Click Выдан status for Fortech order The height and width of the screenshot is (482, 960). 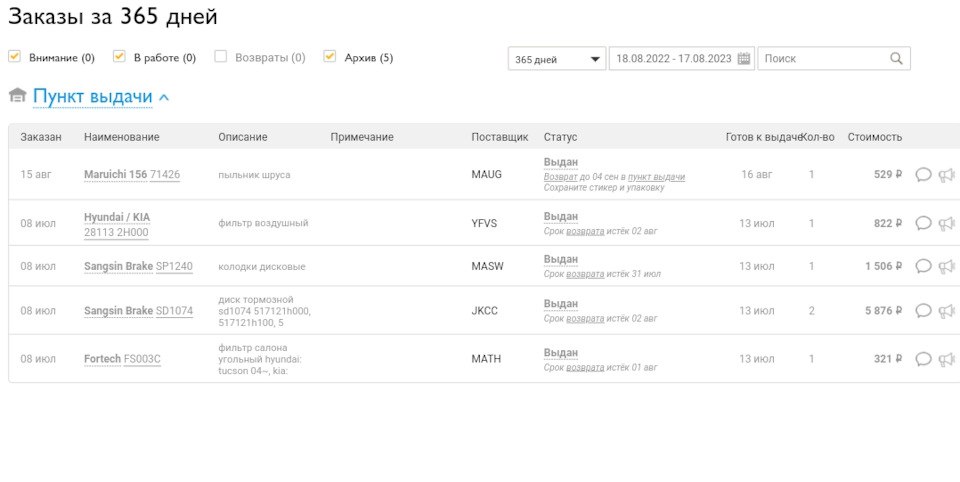[561, 353]
